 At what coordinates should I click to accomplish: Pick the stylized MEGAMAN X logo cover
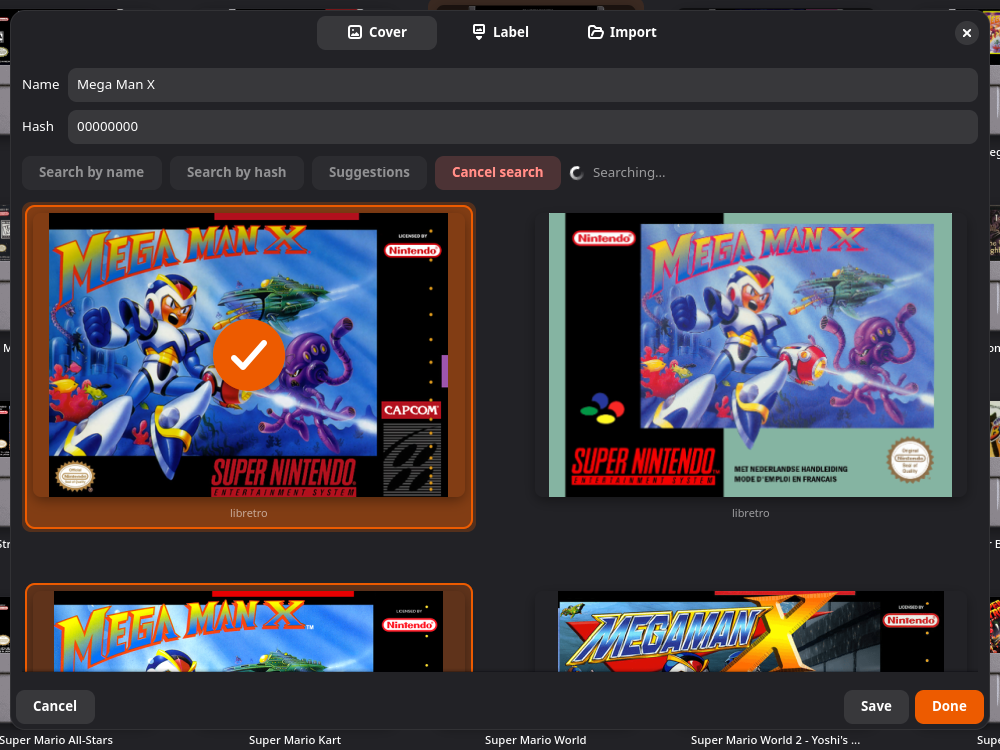point(750,631)
